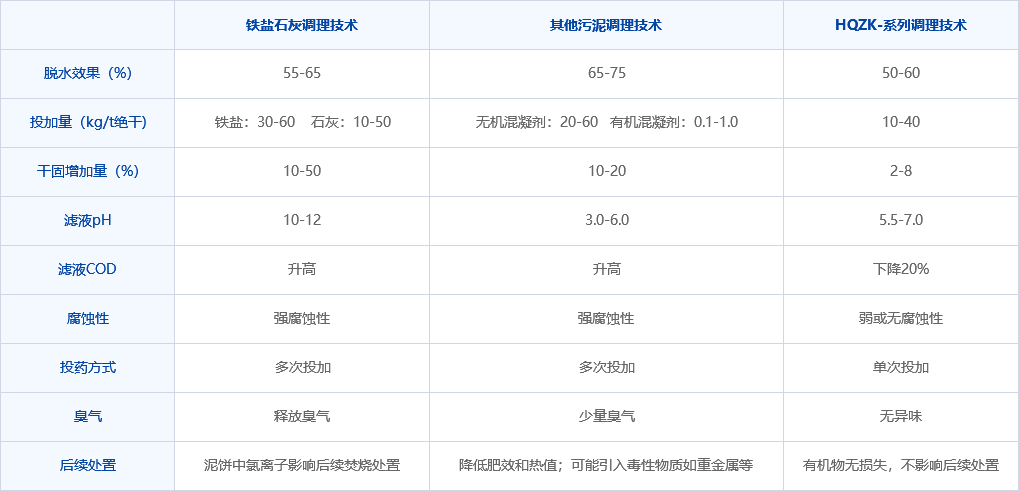Click the 其他污泥调理技术 column header
This screenshot has width=1019, height=491.
(606, 25)
